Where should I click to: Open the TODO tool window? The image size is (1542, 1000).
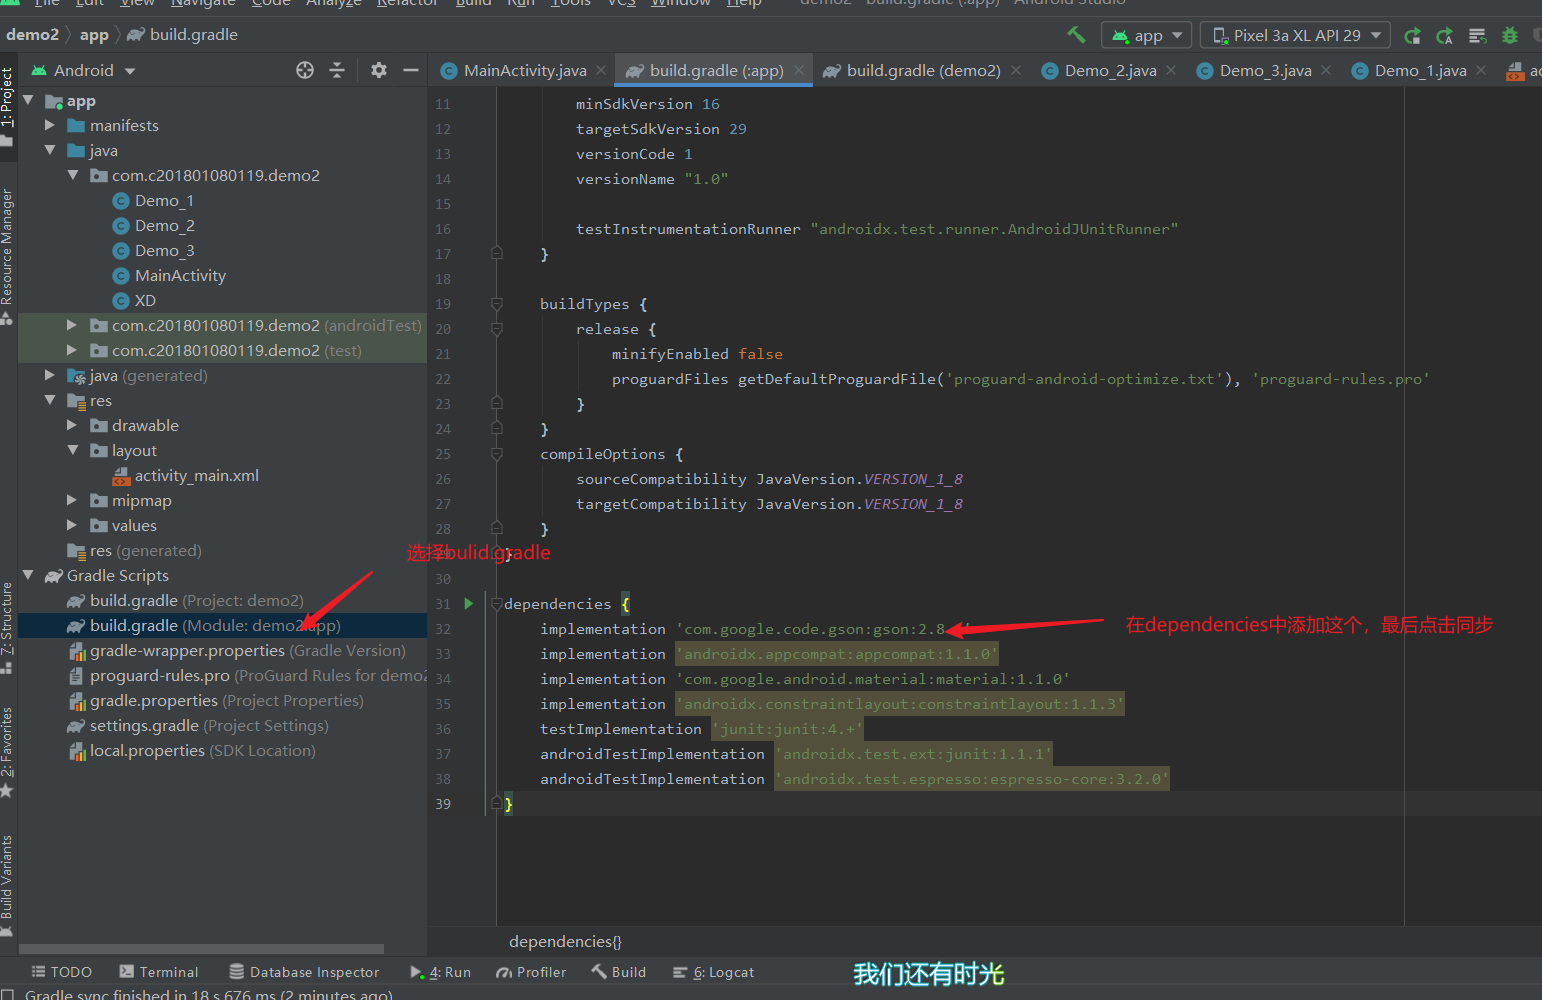point(61,972)
